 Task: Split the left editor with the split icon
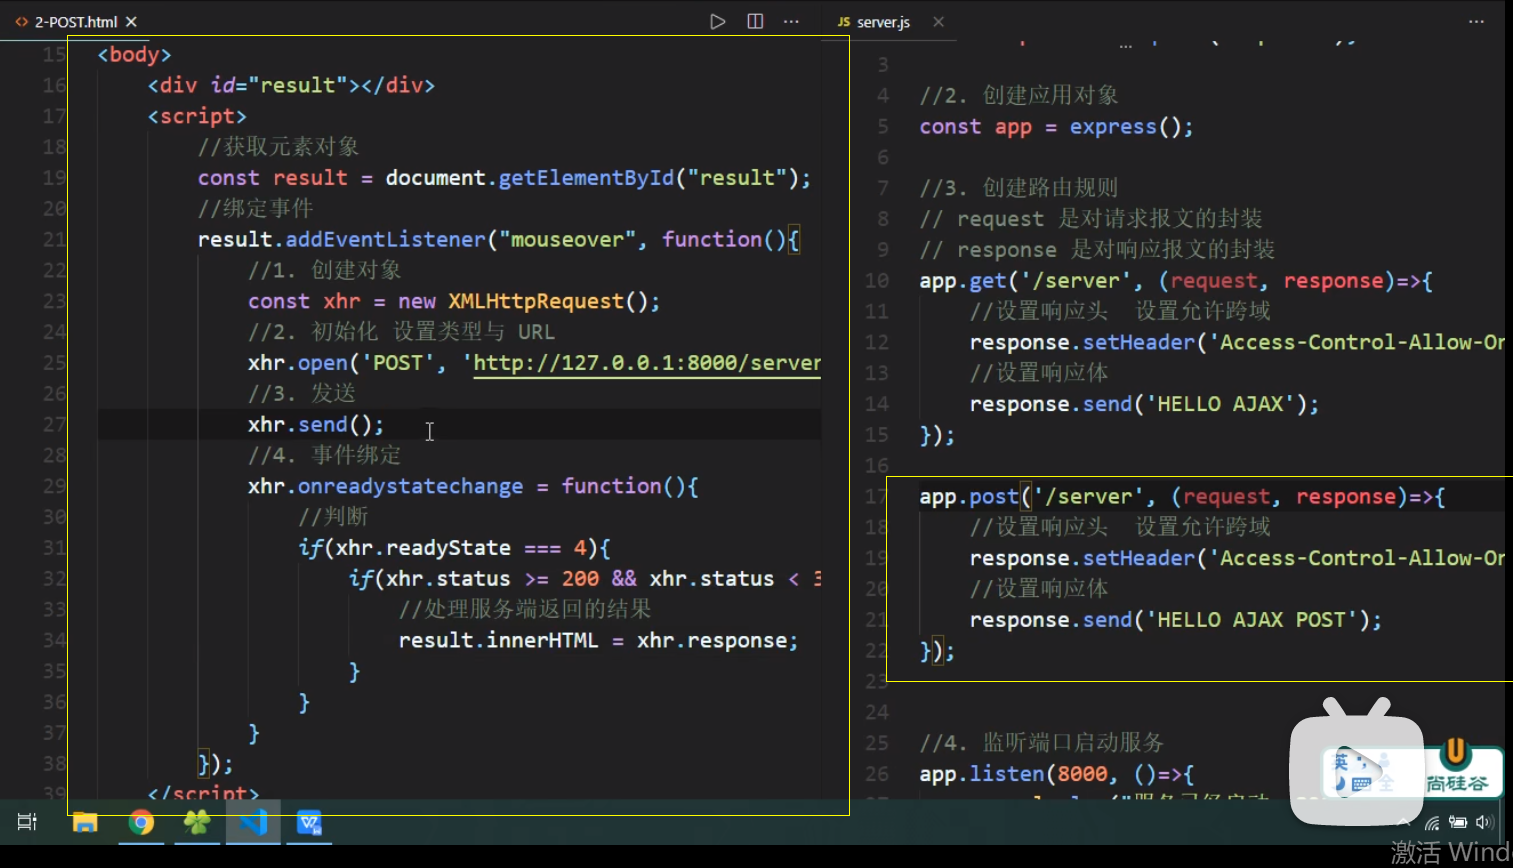tap(755, 21)
